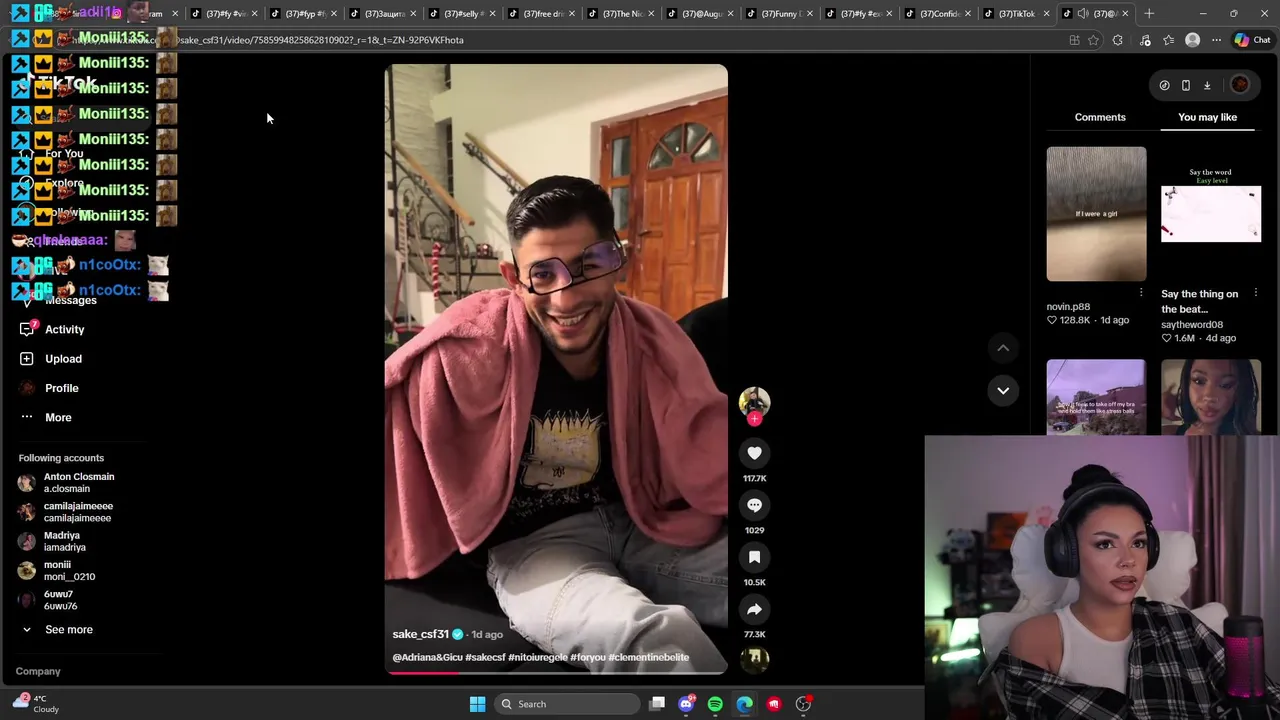The height and width of the screenshot is (720, 1280).
Task: Click the #clementinebelite hashtag
Action: tap(648, 657)
